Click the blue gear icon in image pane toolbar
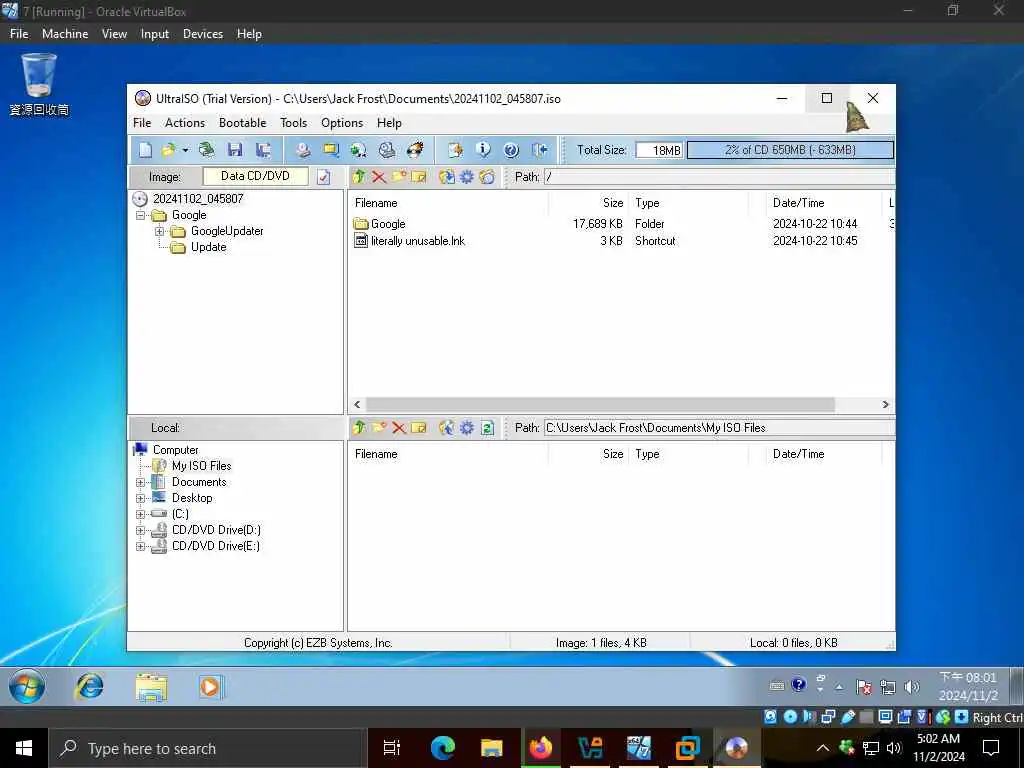The width and height of the screenshot is (1024, 768). [467, 177]
